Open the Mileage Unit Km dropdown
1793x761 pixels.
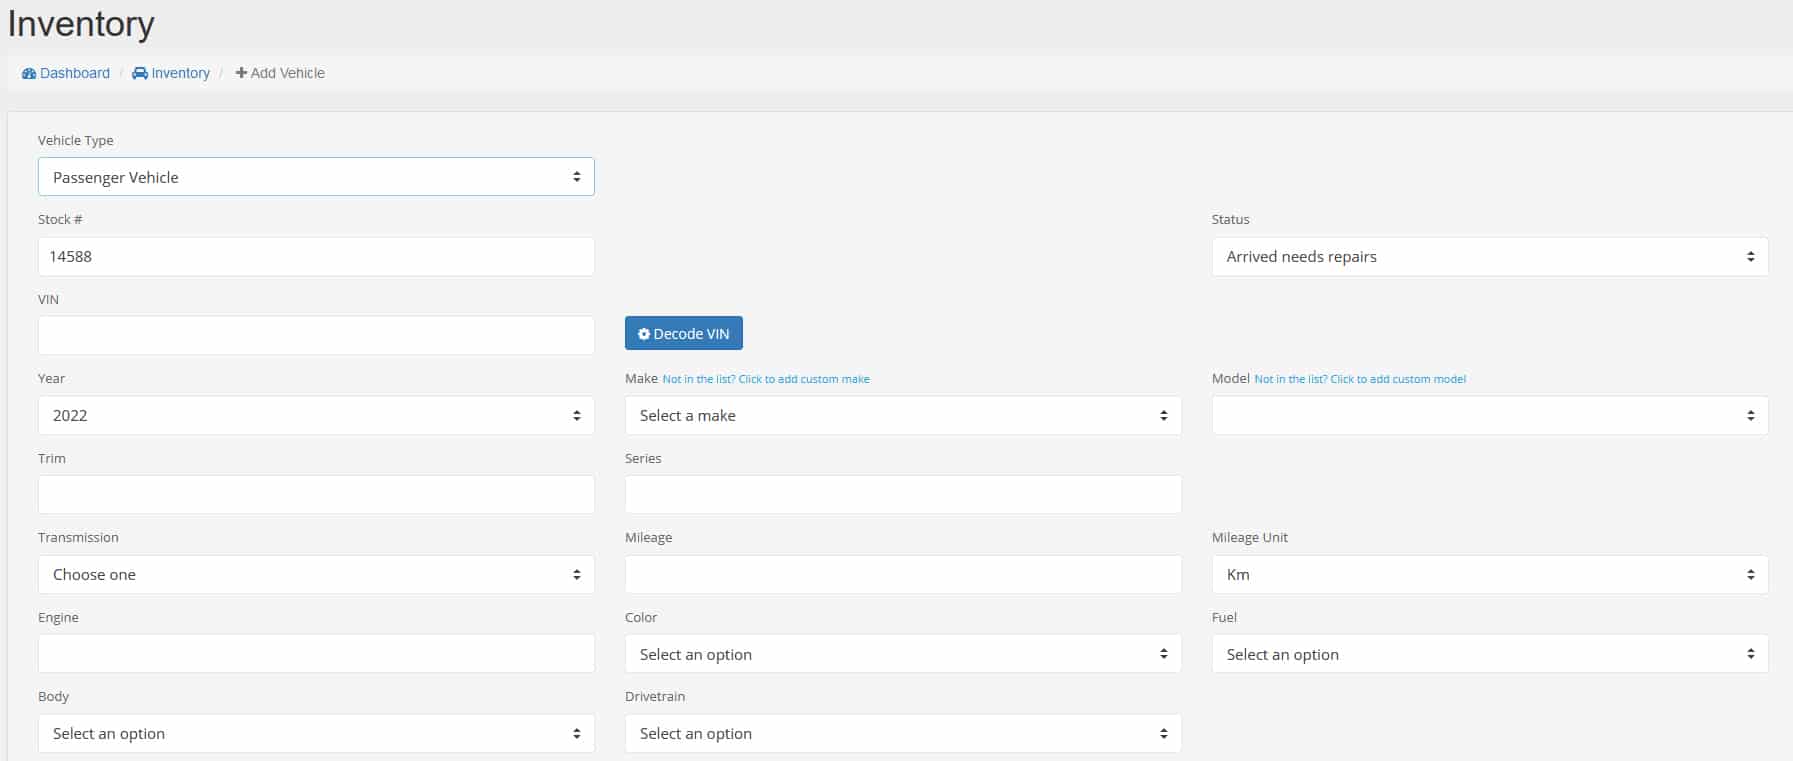click(x=1490, y=574)
